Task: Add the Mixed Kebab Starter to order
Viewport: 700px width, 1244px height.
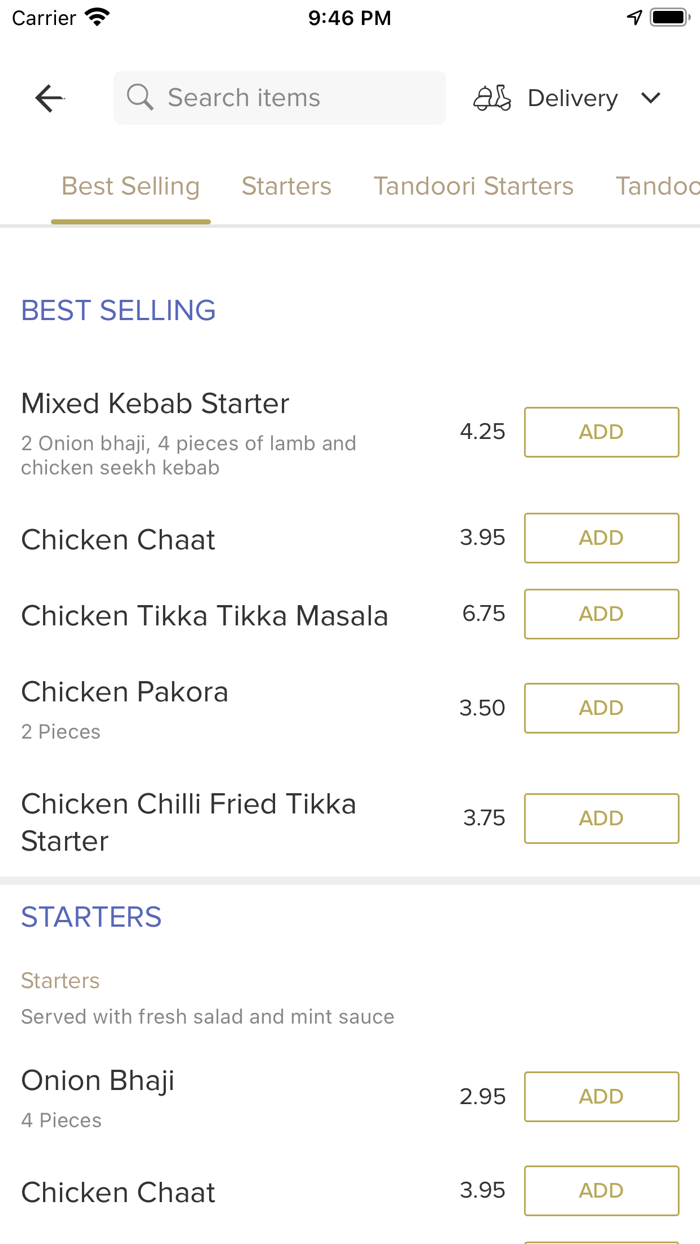Action: (x=601, y=432)
